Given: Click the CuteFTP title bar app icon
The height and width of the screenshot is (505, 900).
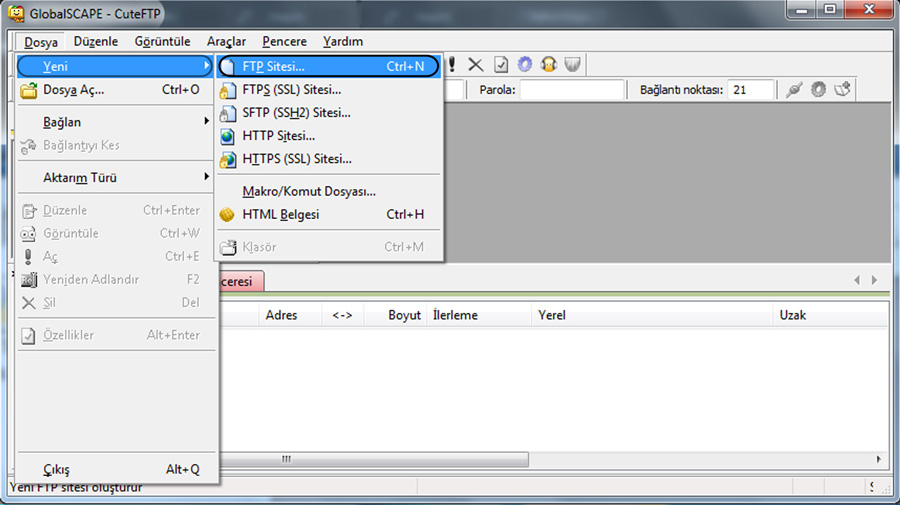Looking at the screenshot, I should tap(16, 13).
